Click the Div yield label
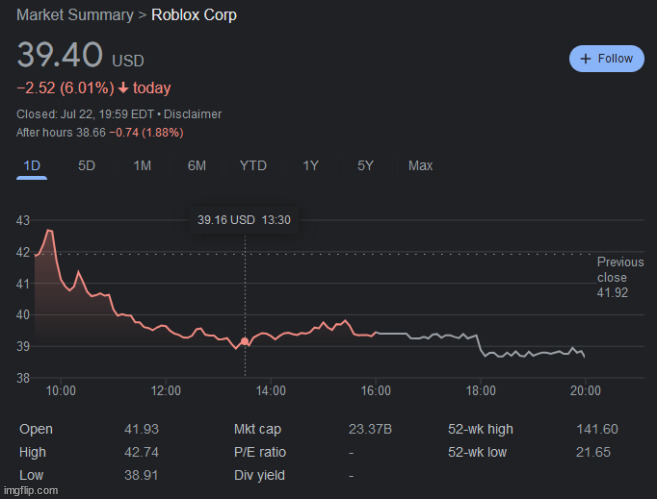Image resolution: width=657 pixels, height=499 pixels. pyautogui.click(x=259, y=475)
